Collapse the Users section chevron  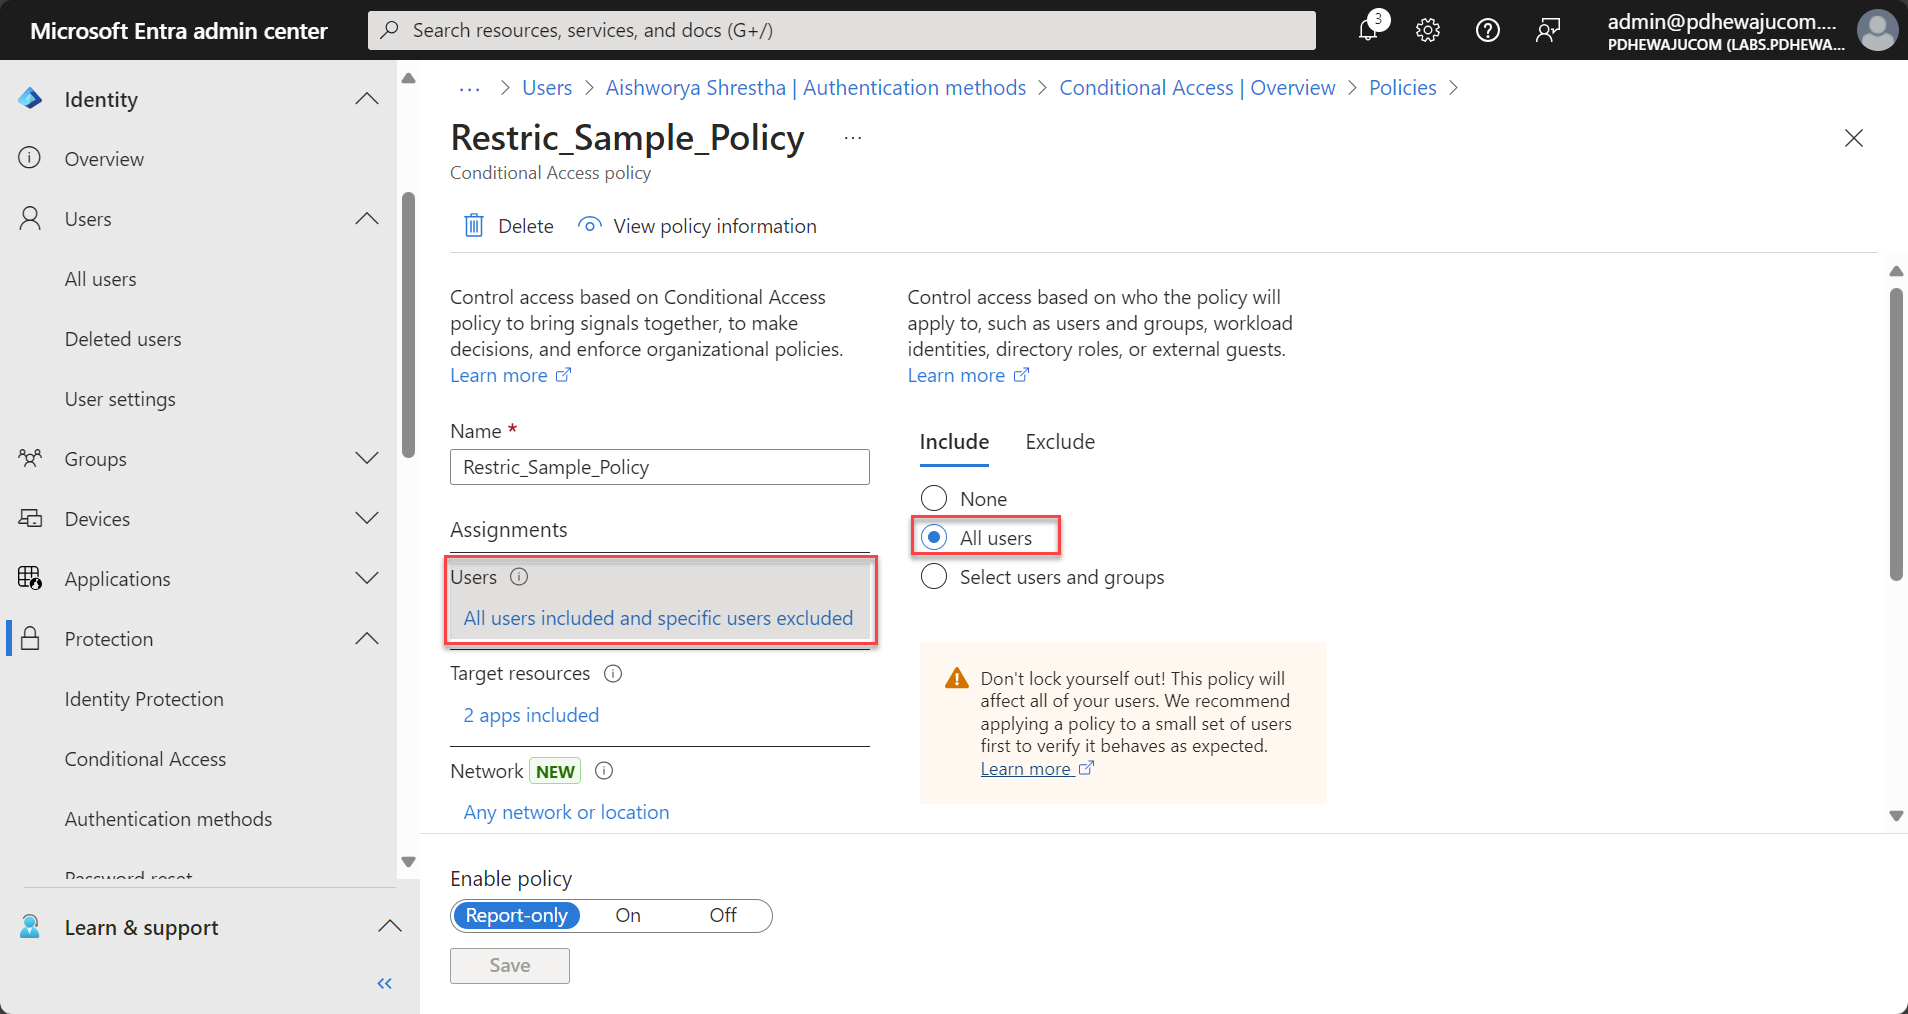(367, 218)
